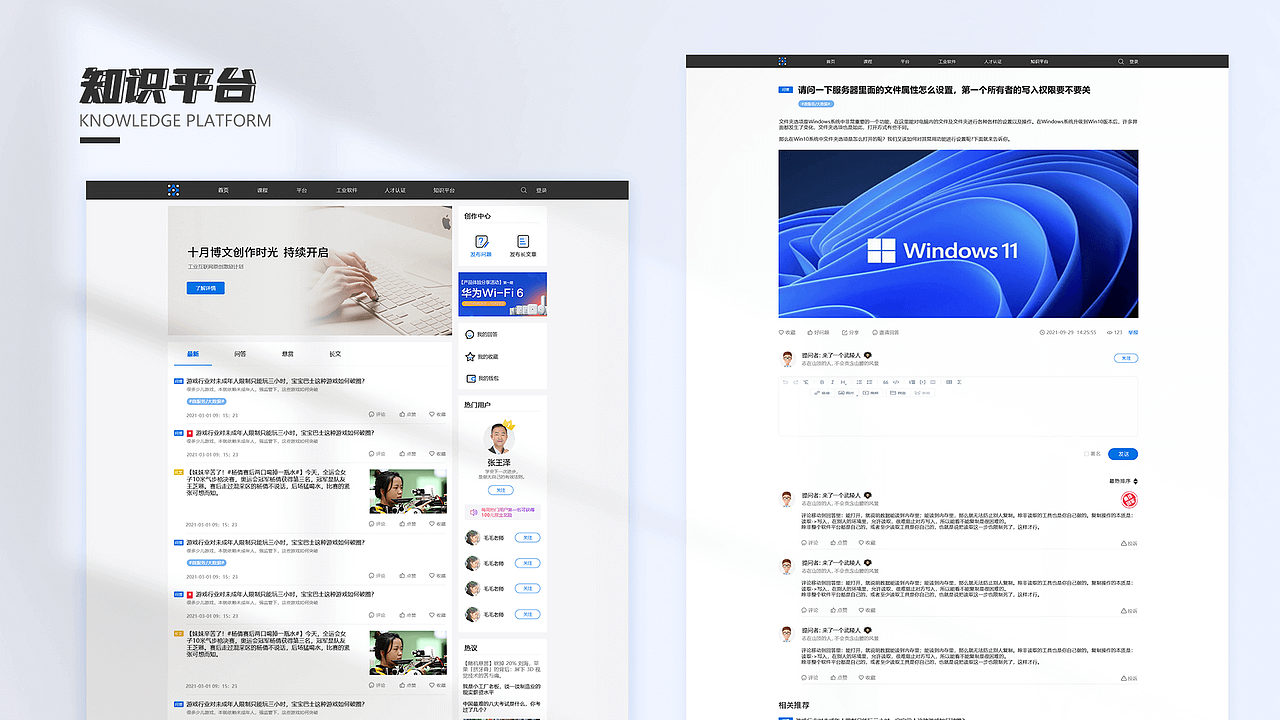Screen dimensions: 1280x720
Task: Toggle italic in the reply editor toolbar
Action: click(833, 382)
